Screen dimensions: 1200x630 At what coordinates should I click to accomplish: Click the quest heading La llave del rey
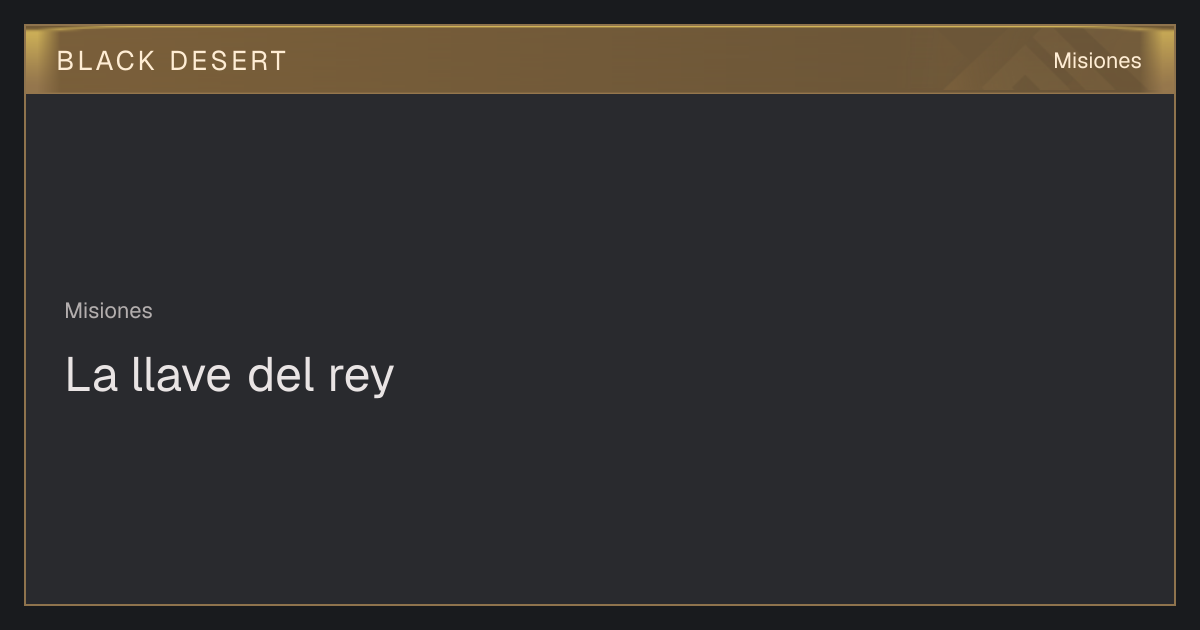[230, 375]
